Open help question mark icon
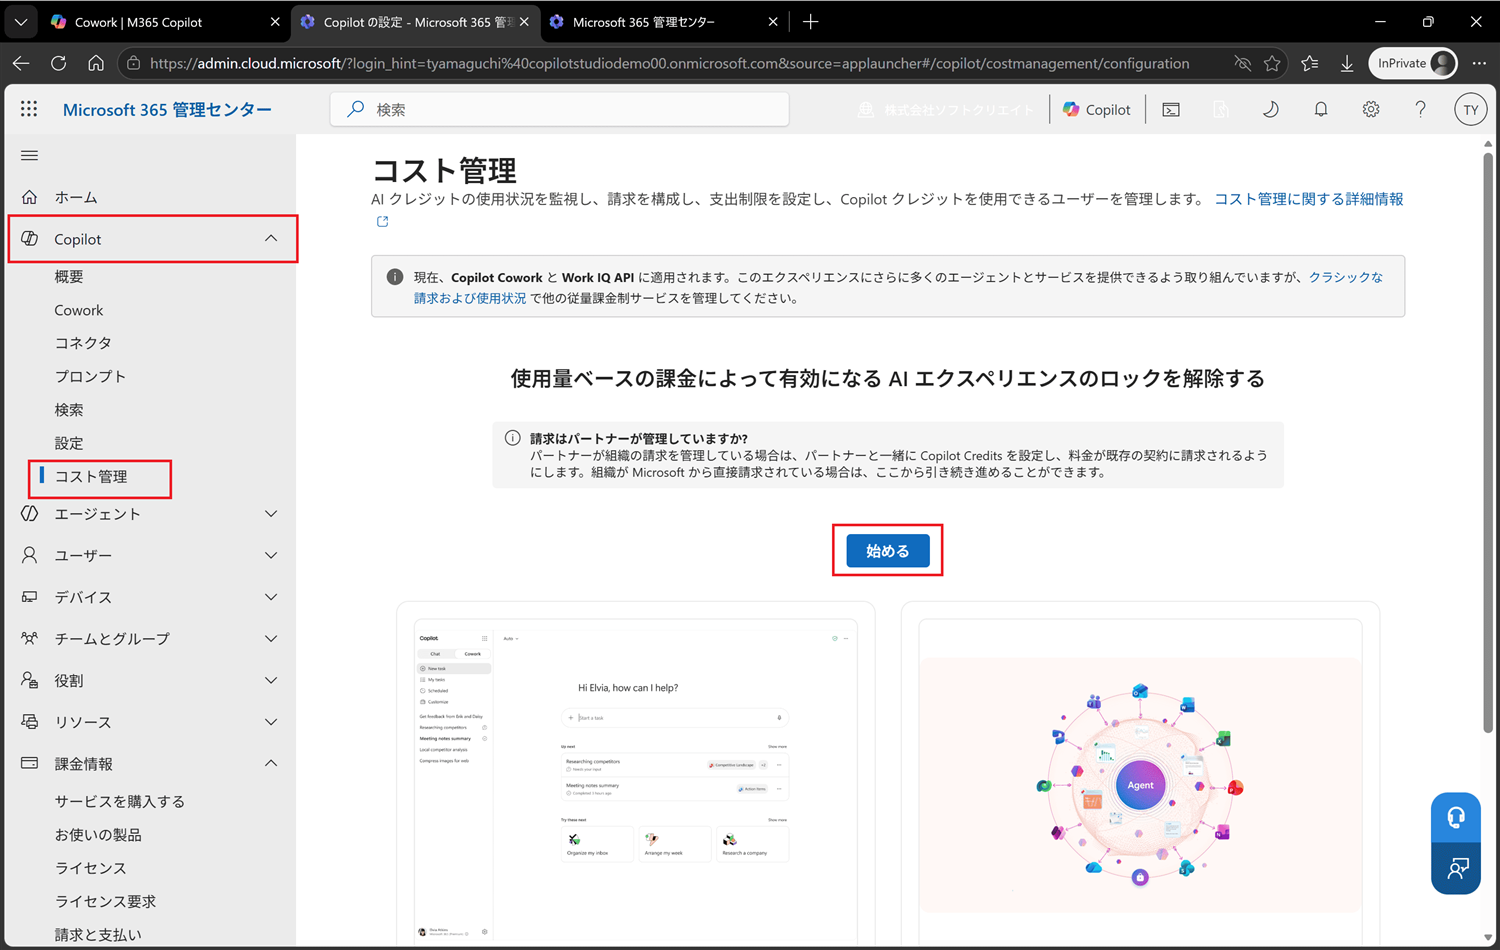Screen dimensions: 1500x950 point(1420,109)
